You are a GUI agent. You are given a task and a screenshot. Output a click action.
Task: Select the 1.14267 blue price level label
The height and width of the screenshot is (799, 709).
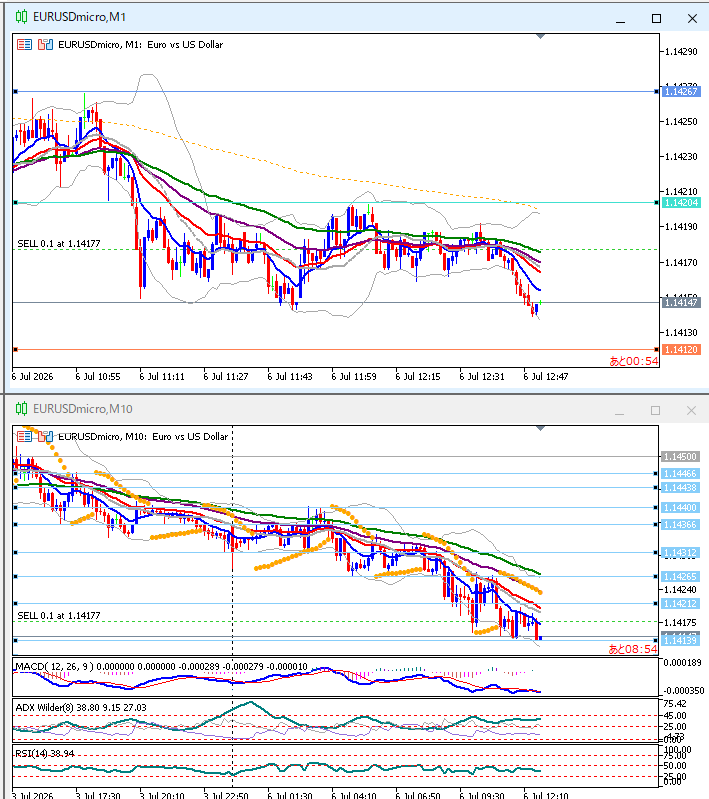click(681, 92)
